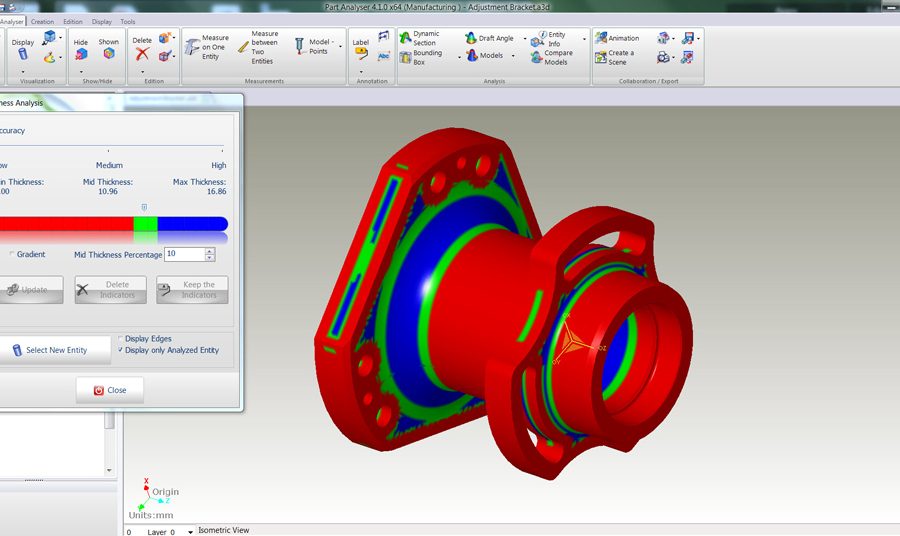Click the camera snapshot export icon
Image resolution: width=900 pixels, height=536 pixels.
click(x=663, y=57)
